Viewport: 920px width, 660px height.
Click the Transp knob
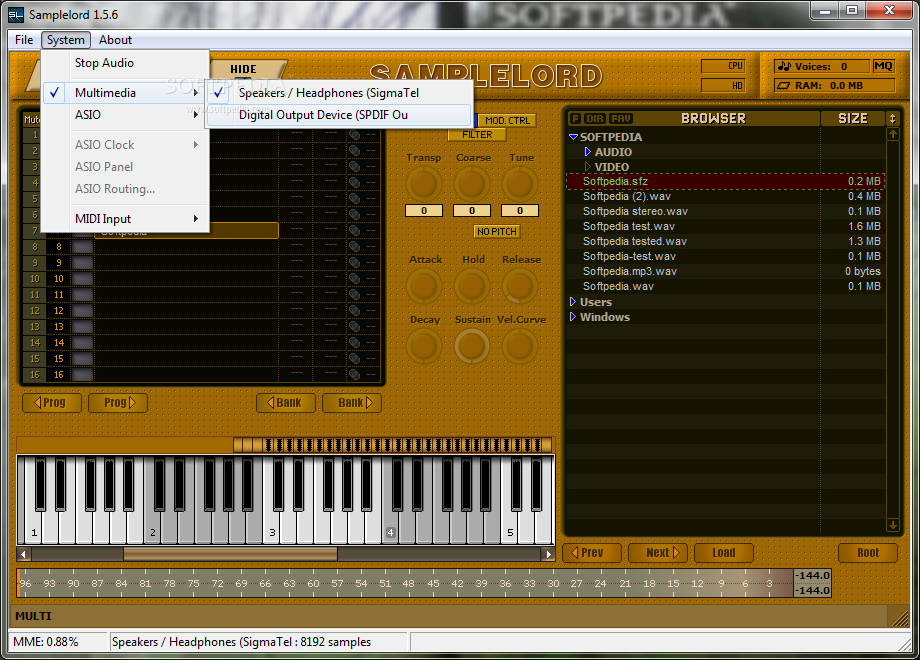pos(424,184)
